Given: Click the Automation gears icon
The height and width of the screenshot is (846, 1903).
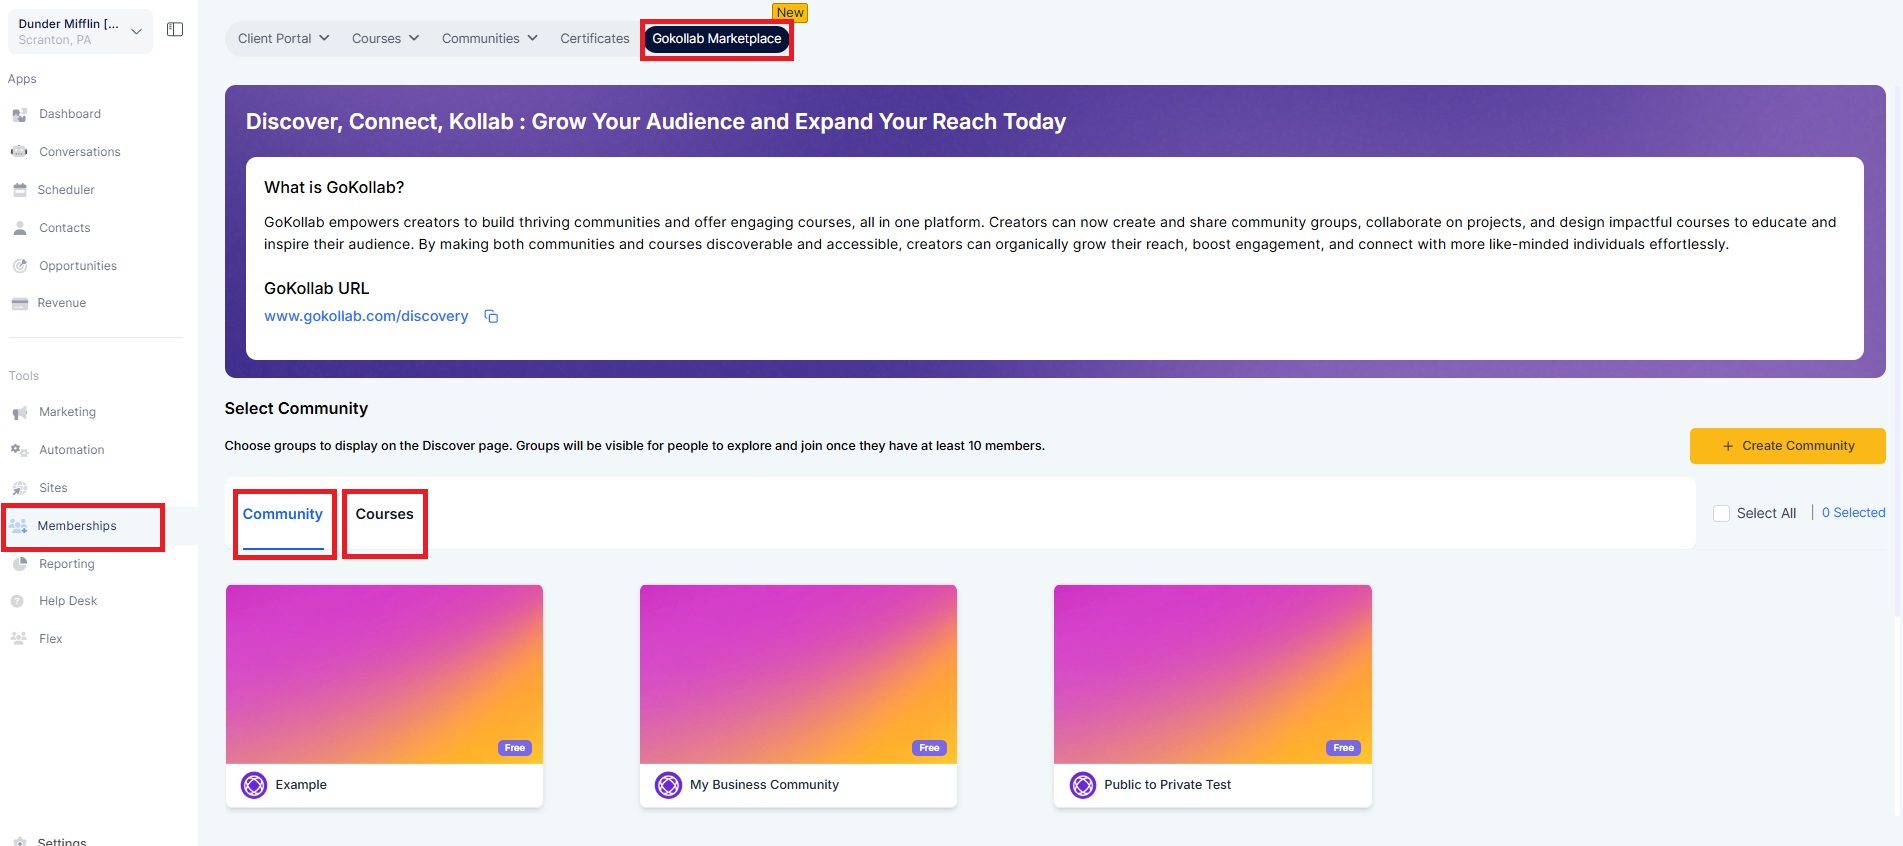Looking at the screenshot, I should click(x=19, y=450).
